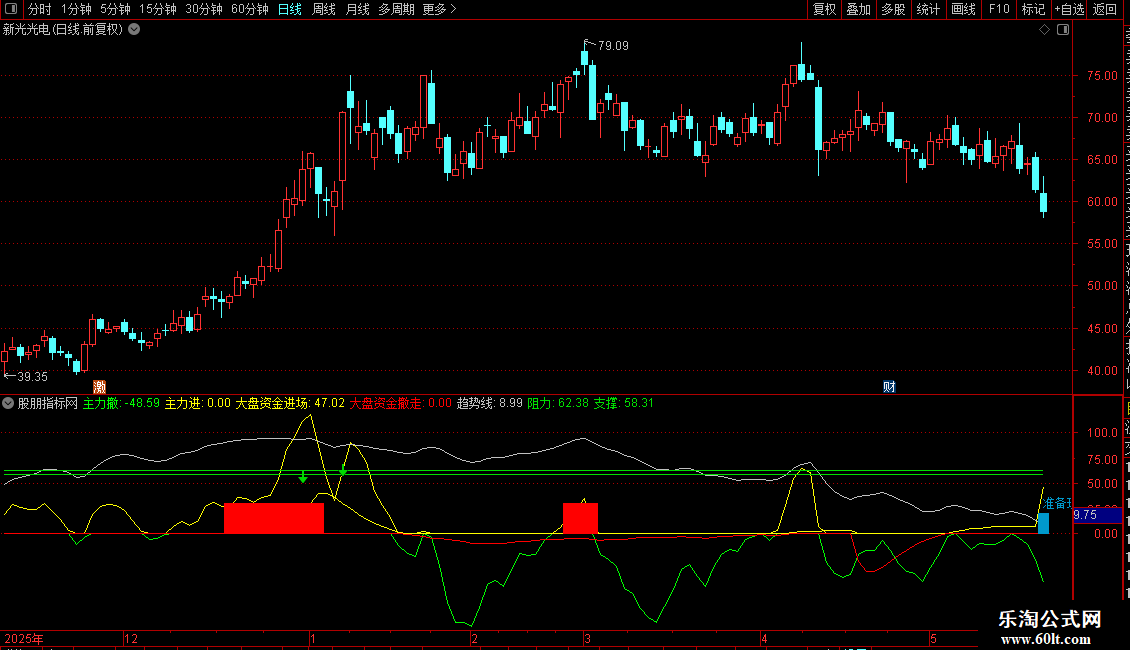This screenshot has width=1130, height=650.
Task: Click the orange 激 event marker
Action: click(x=99, y=387)
